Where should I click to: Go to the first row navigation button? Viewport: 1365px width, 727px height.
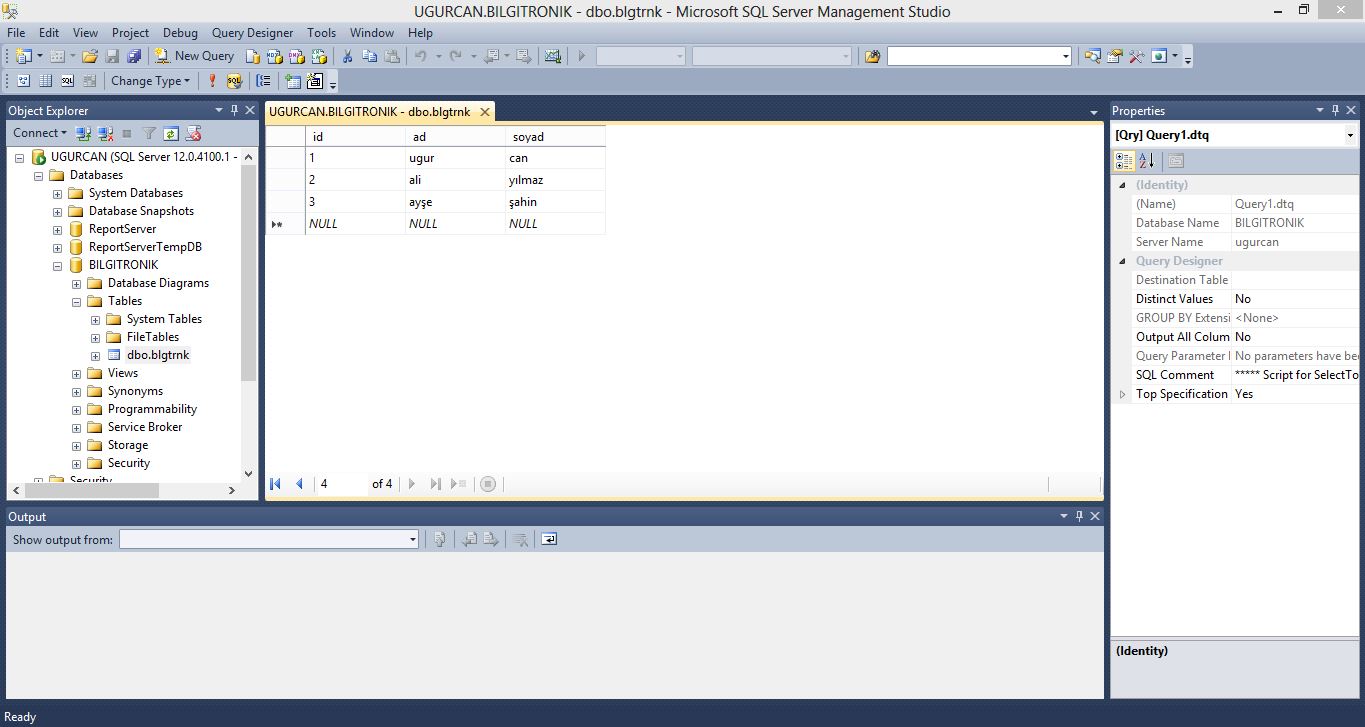point(276,484)
